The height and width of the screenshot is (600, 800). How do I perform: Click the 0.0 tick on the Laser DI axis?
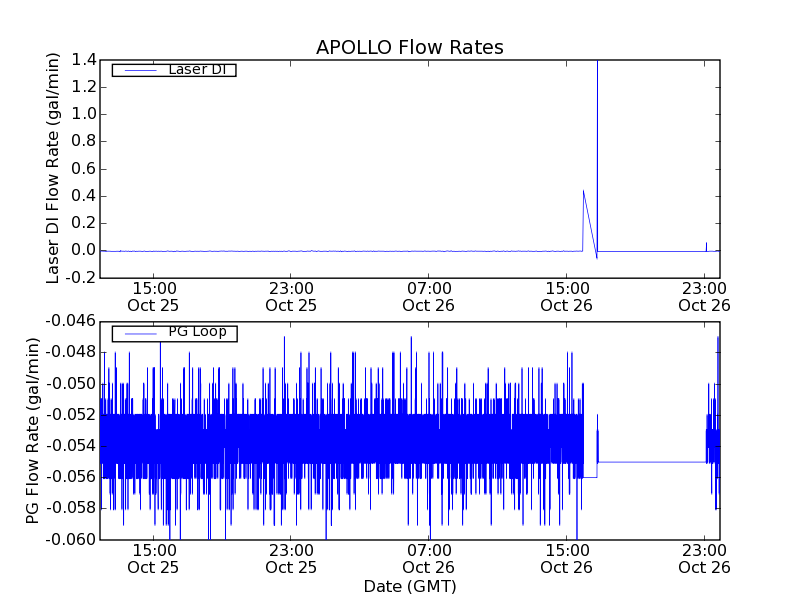click(84, 250)
